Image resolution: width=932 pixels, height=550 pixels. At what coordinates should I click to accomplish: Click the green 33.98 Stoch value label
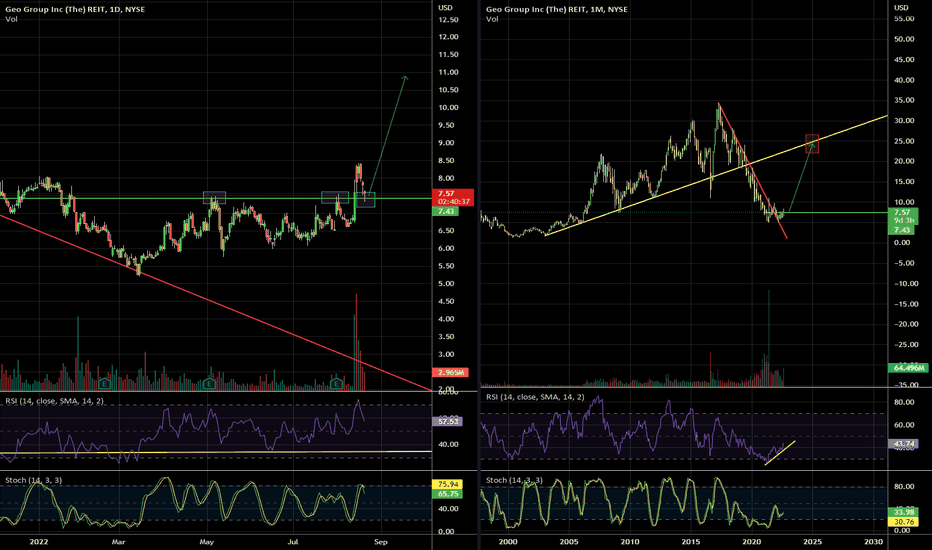903,512
